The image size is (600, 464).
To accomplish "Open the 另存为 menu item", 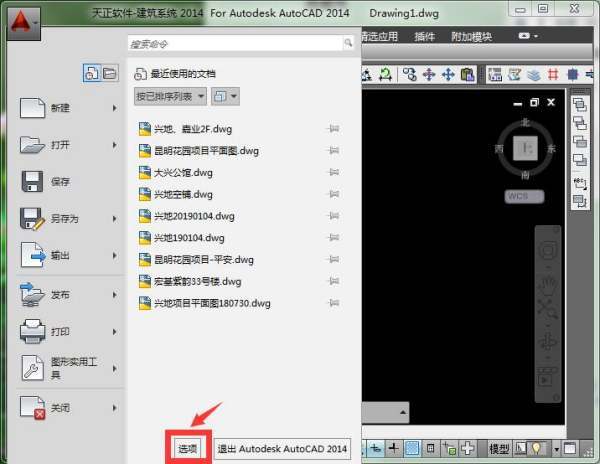I will click(68, 219).
